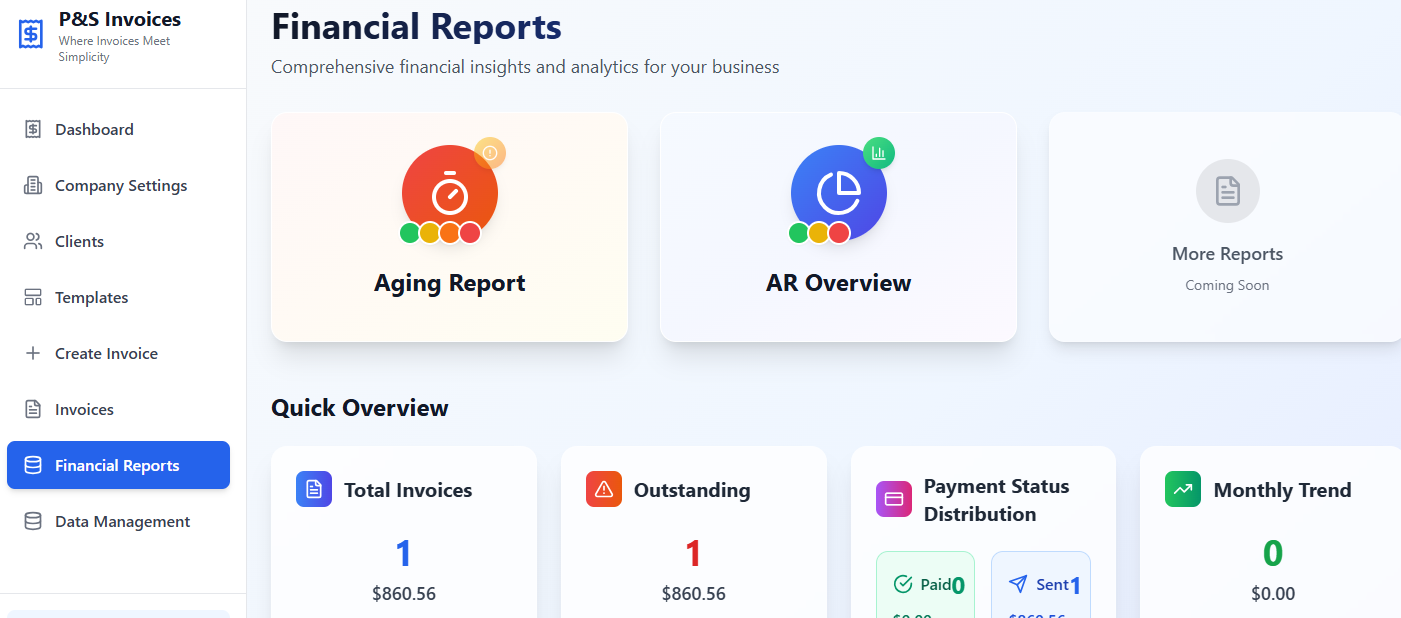
Task: Click the P&S Invoices dollar logo
Action: [29, 33]
